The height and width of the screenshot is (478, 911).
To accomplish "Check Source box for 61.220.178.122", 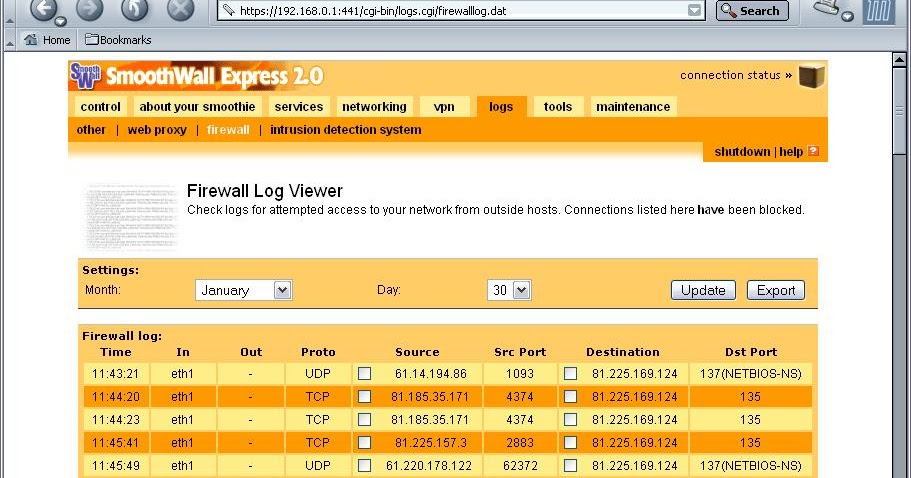I will click(364, 465).
